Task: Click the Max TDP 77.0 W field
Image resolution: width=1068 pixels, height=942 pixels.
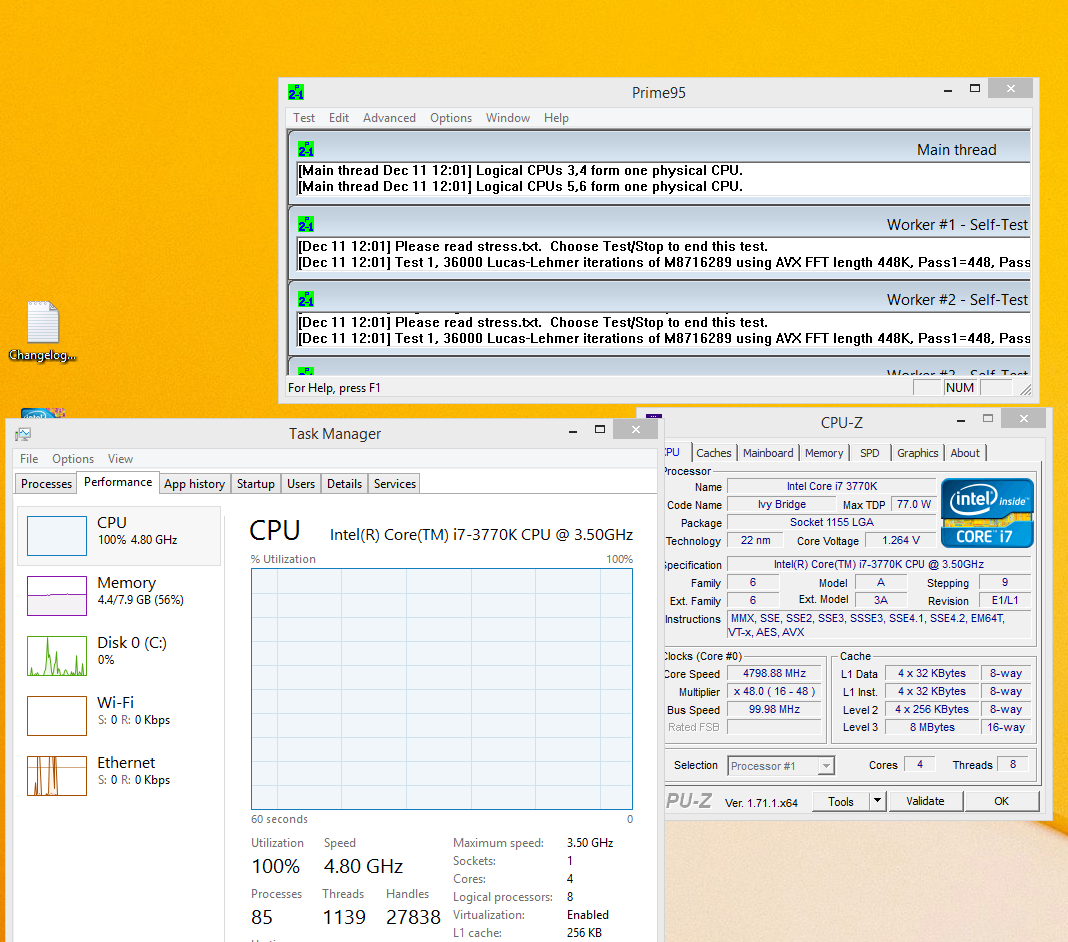Action: tap(913, 504)
